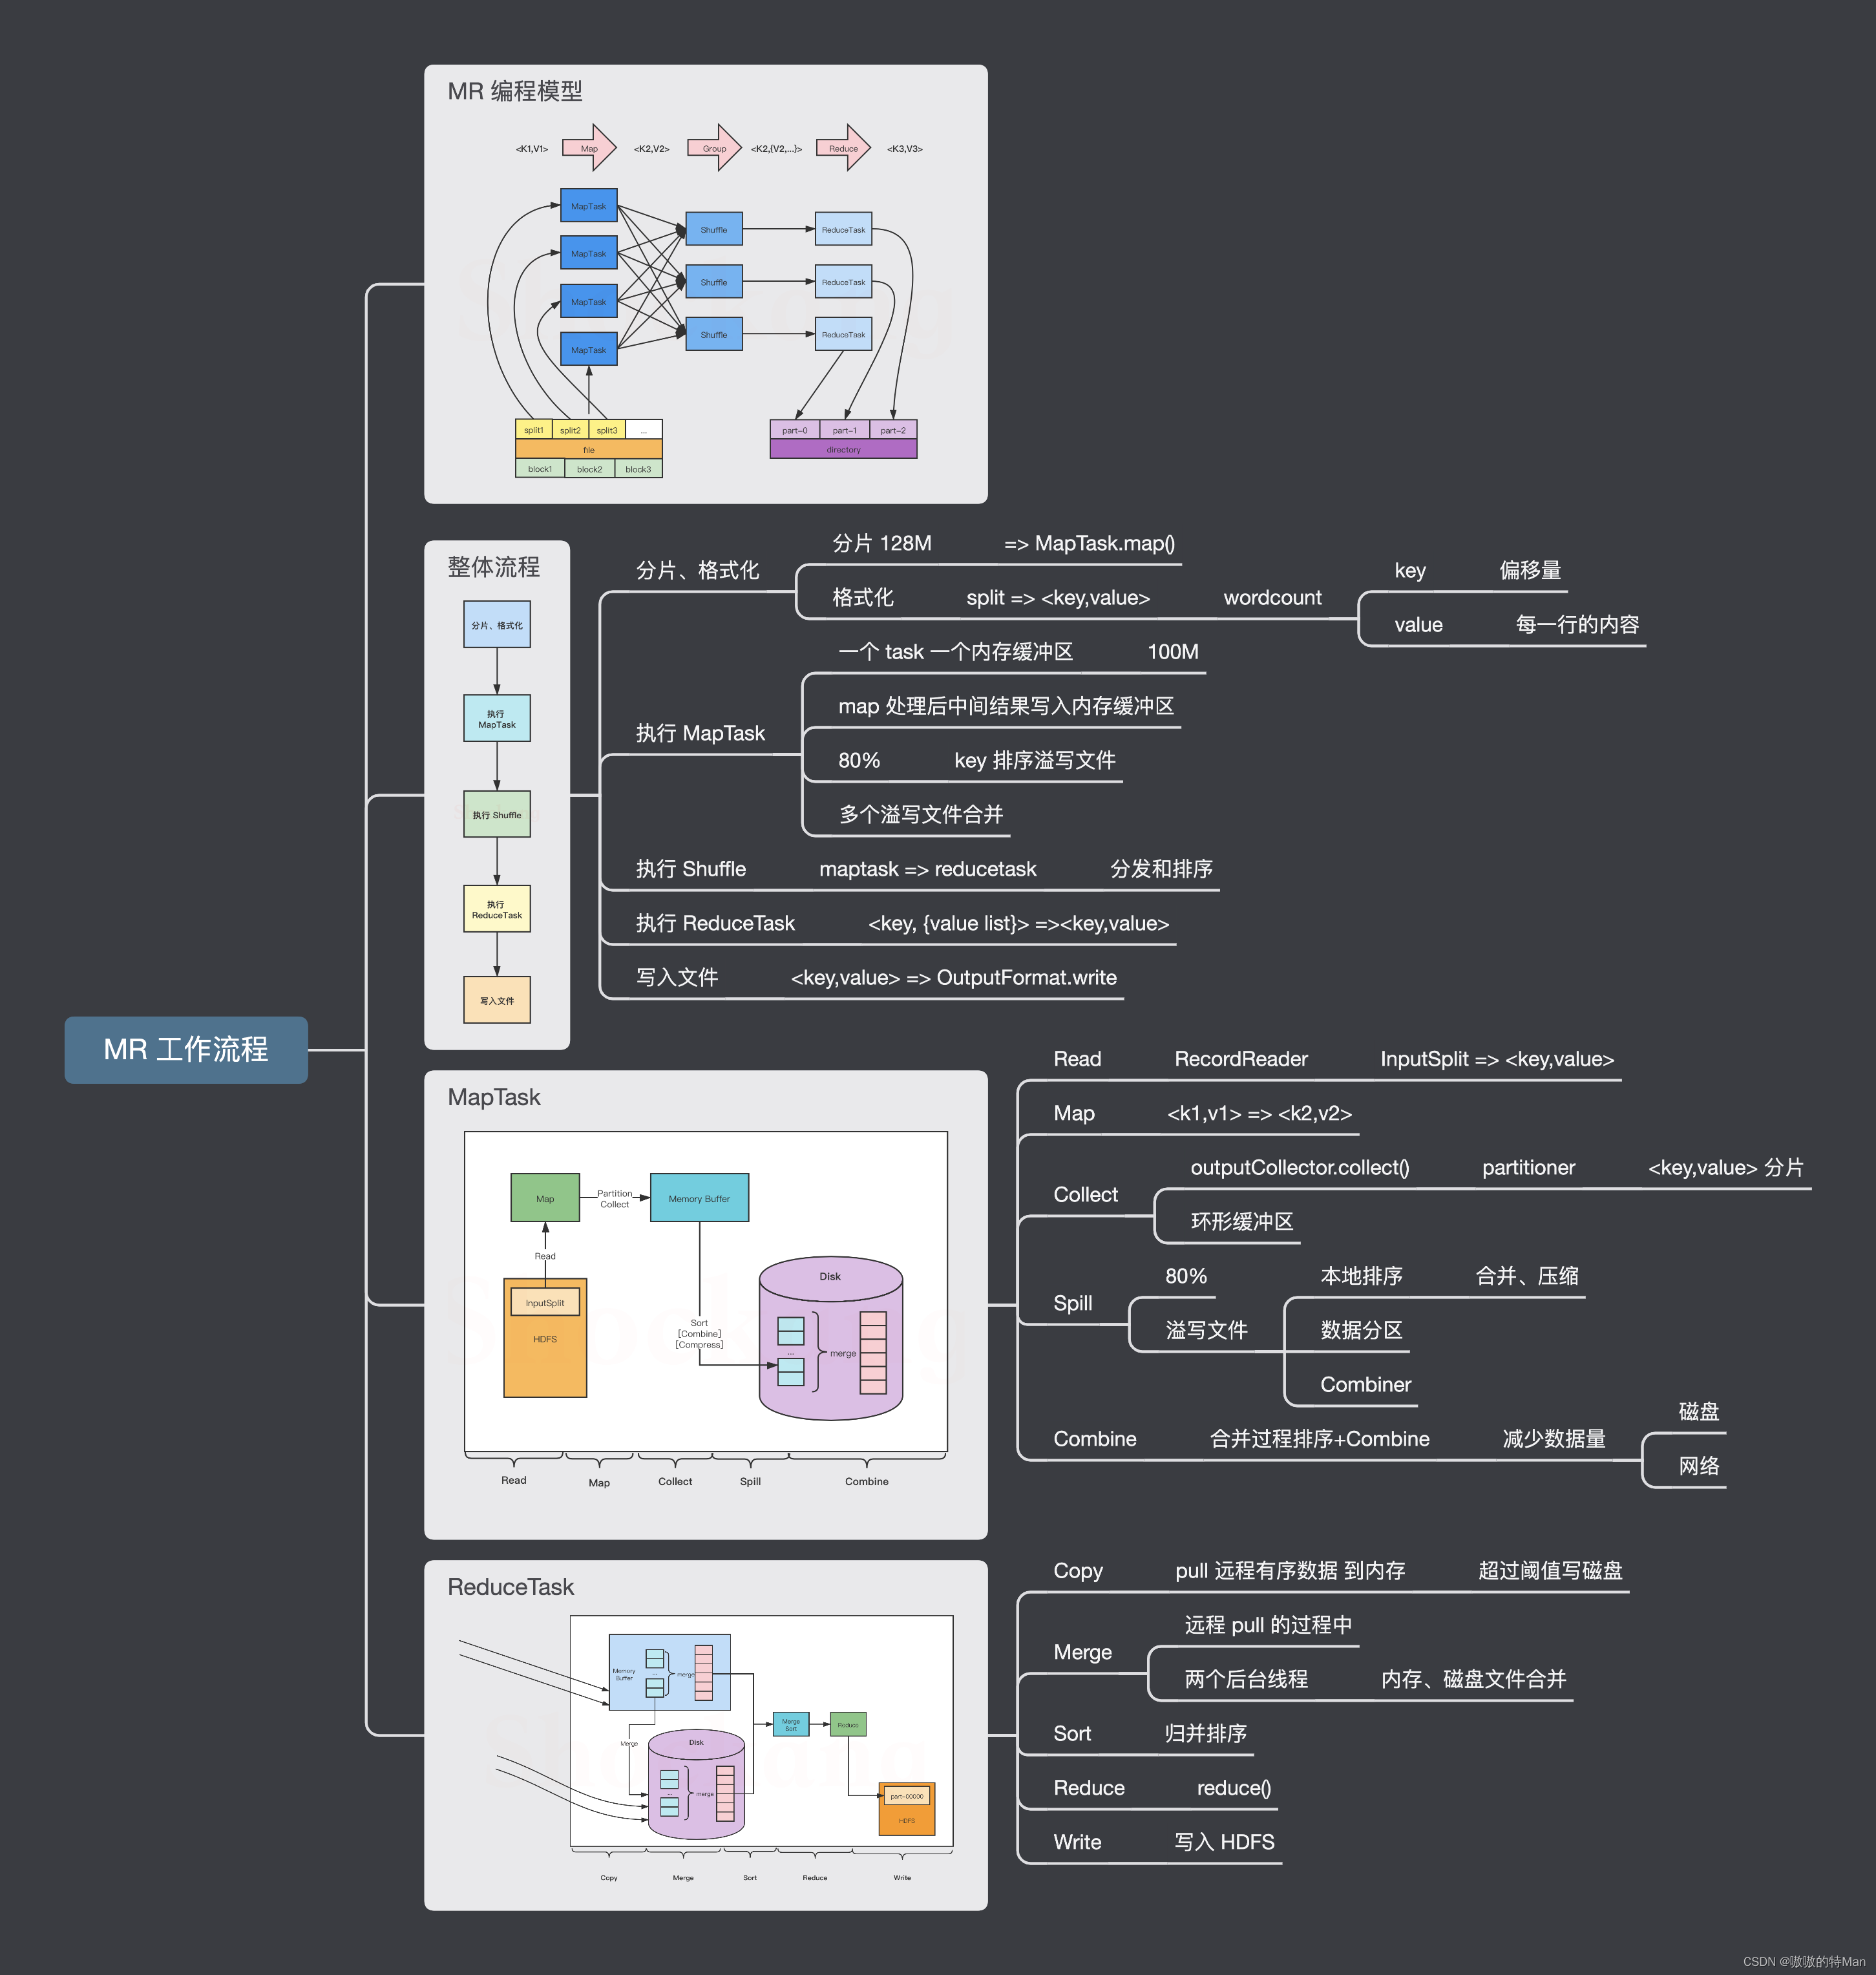
Task: Click the green Map box in MapTask diagram
Action: click(544, 1198)
